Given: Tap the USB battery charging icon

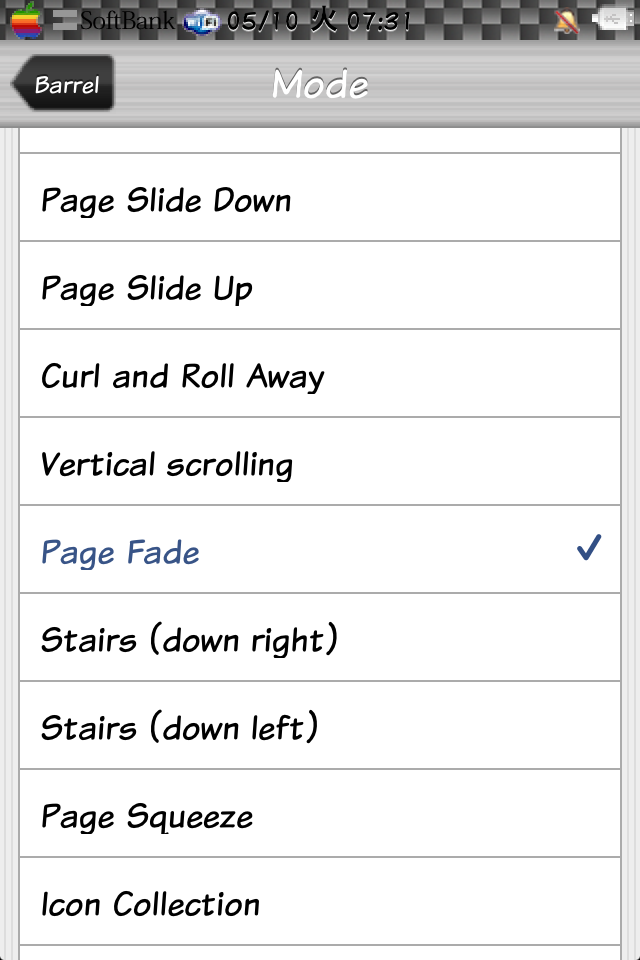Looking at the screenshot, I should pos(609,20).
